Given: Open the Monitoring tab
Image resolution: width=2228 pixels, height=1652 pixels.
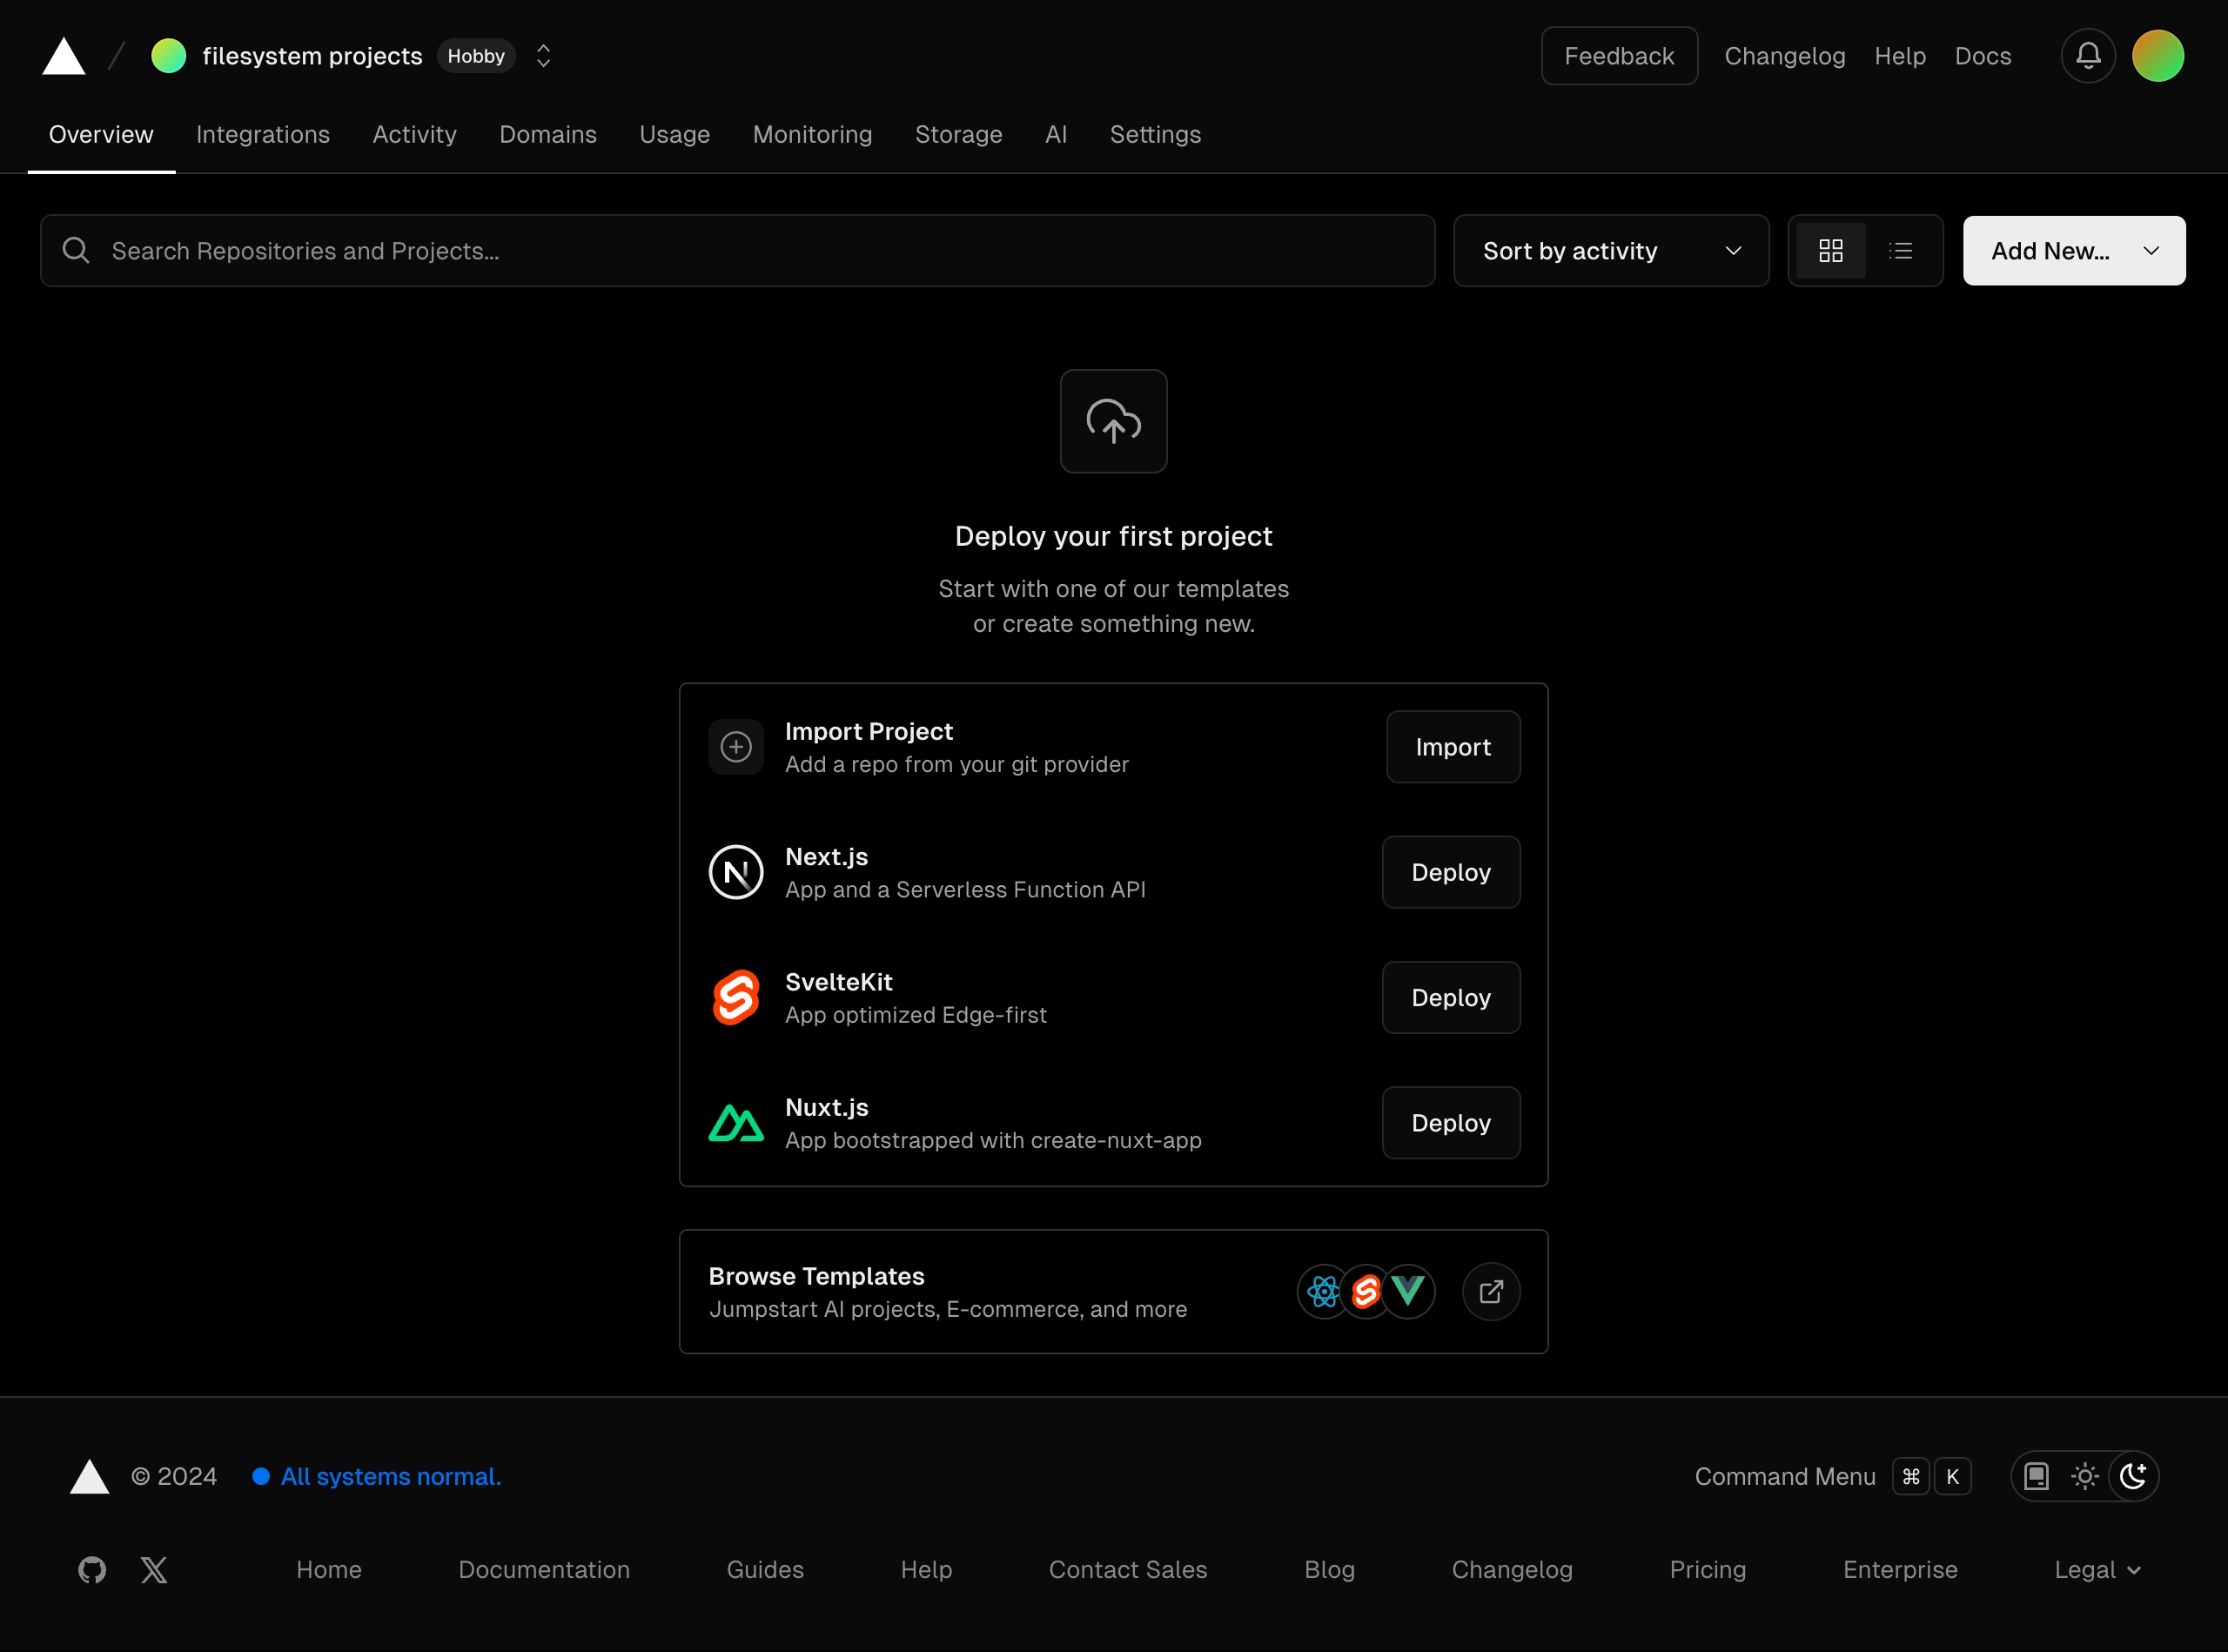Looking at the screenshot, I should point(812,134).
